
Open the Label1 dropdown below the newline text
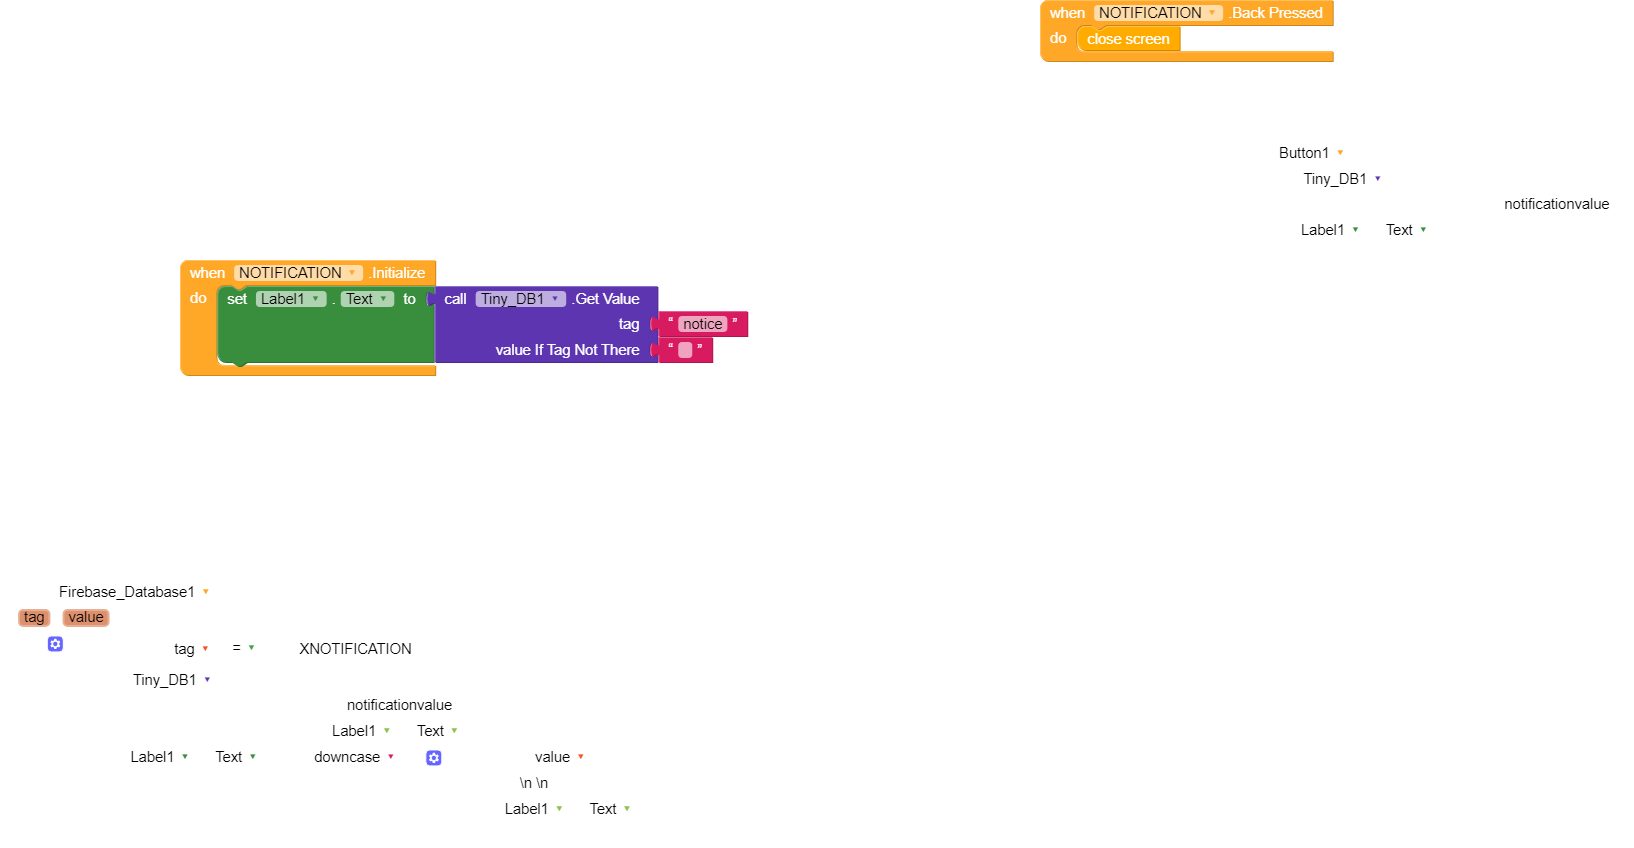[x=533, y=809]
